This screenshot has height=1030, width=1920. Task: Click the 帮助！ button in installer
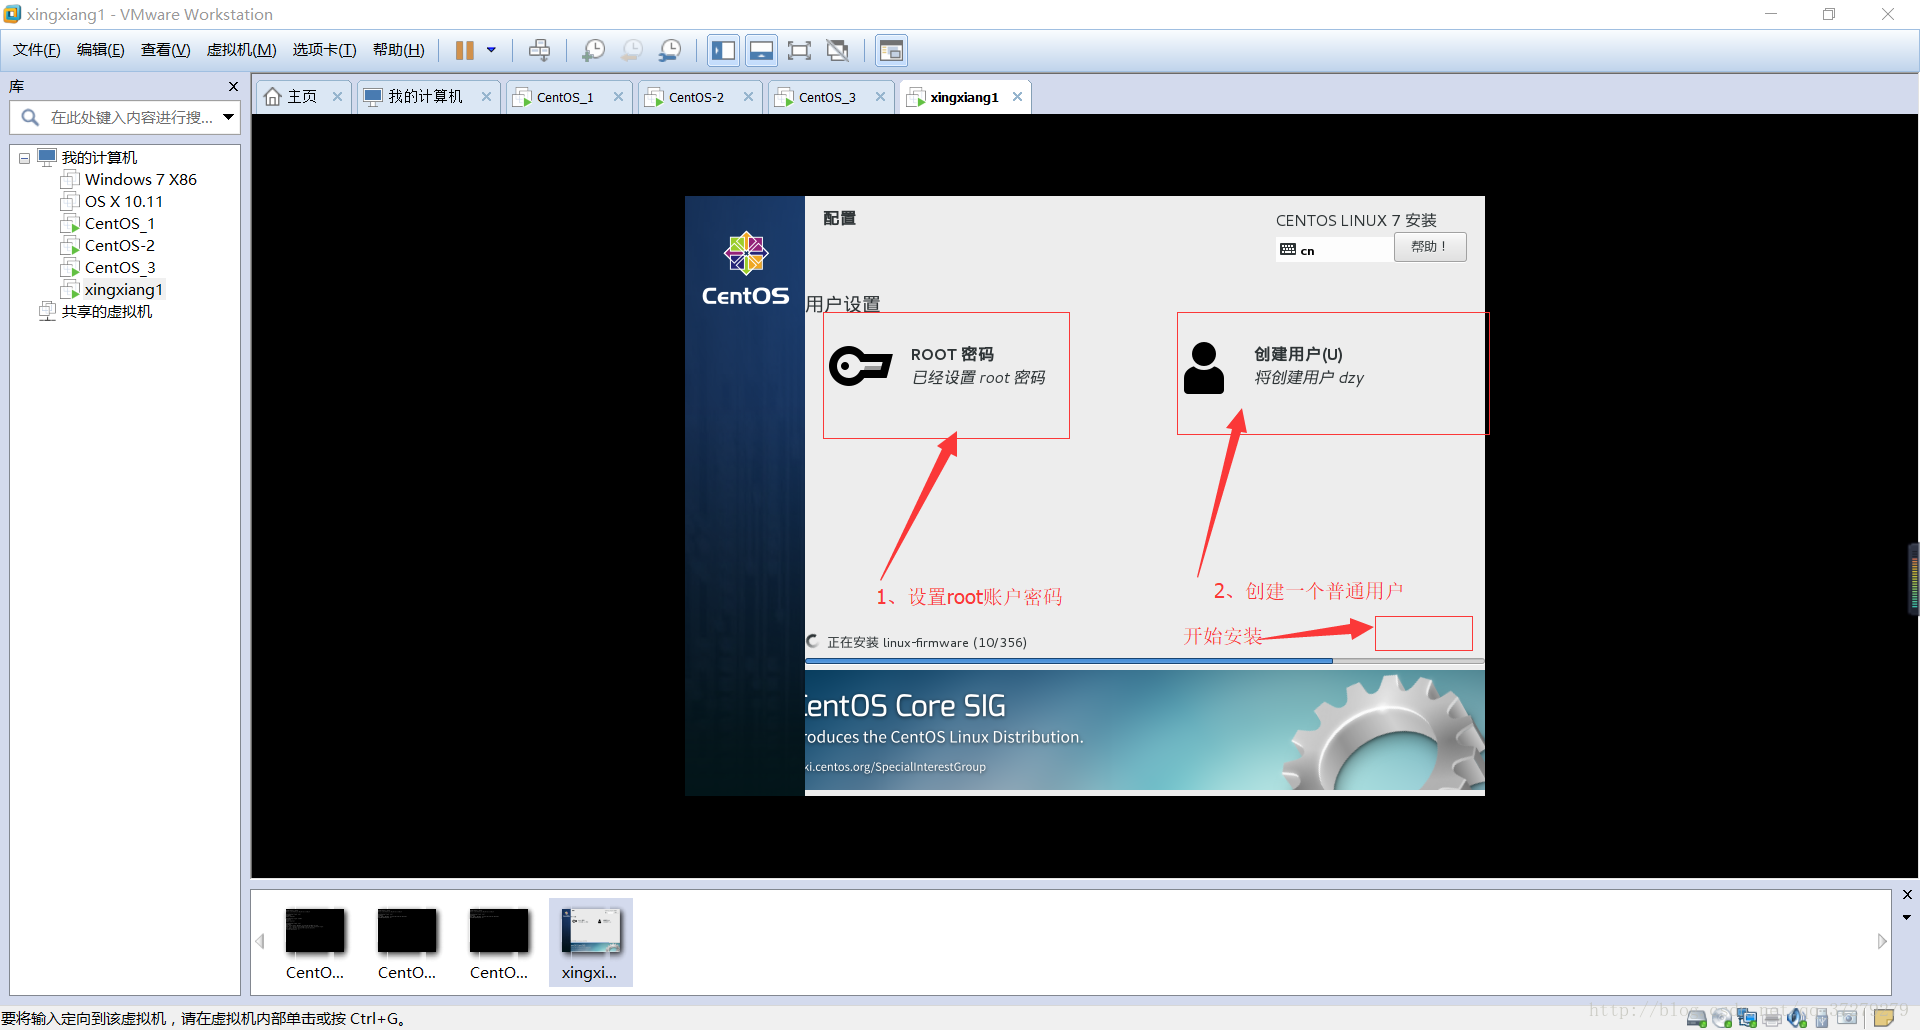[x=1430, y=247]
